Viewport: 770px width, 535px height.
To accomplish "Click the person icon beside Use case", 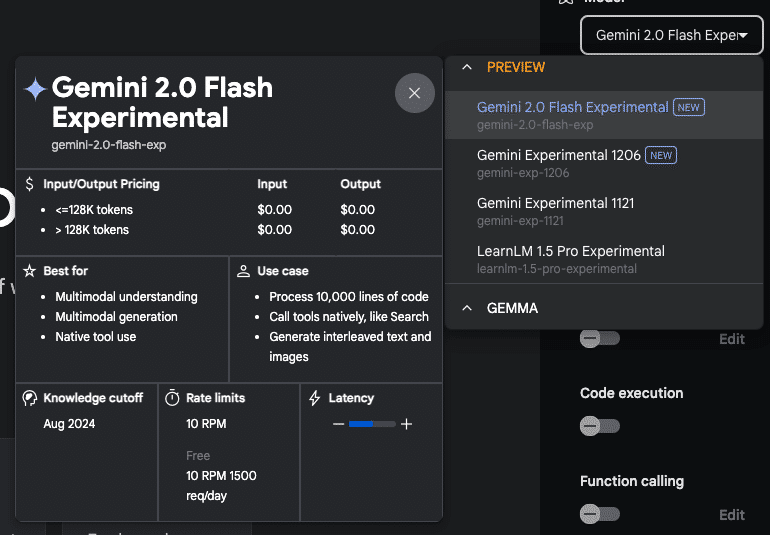I will [243, 271].
